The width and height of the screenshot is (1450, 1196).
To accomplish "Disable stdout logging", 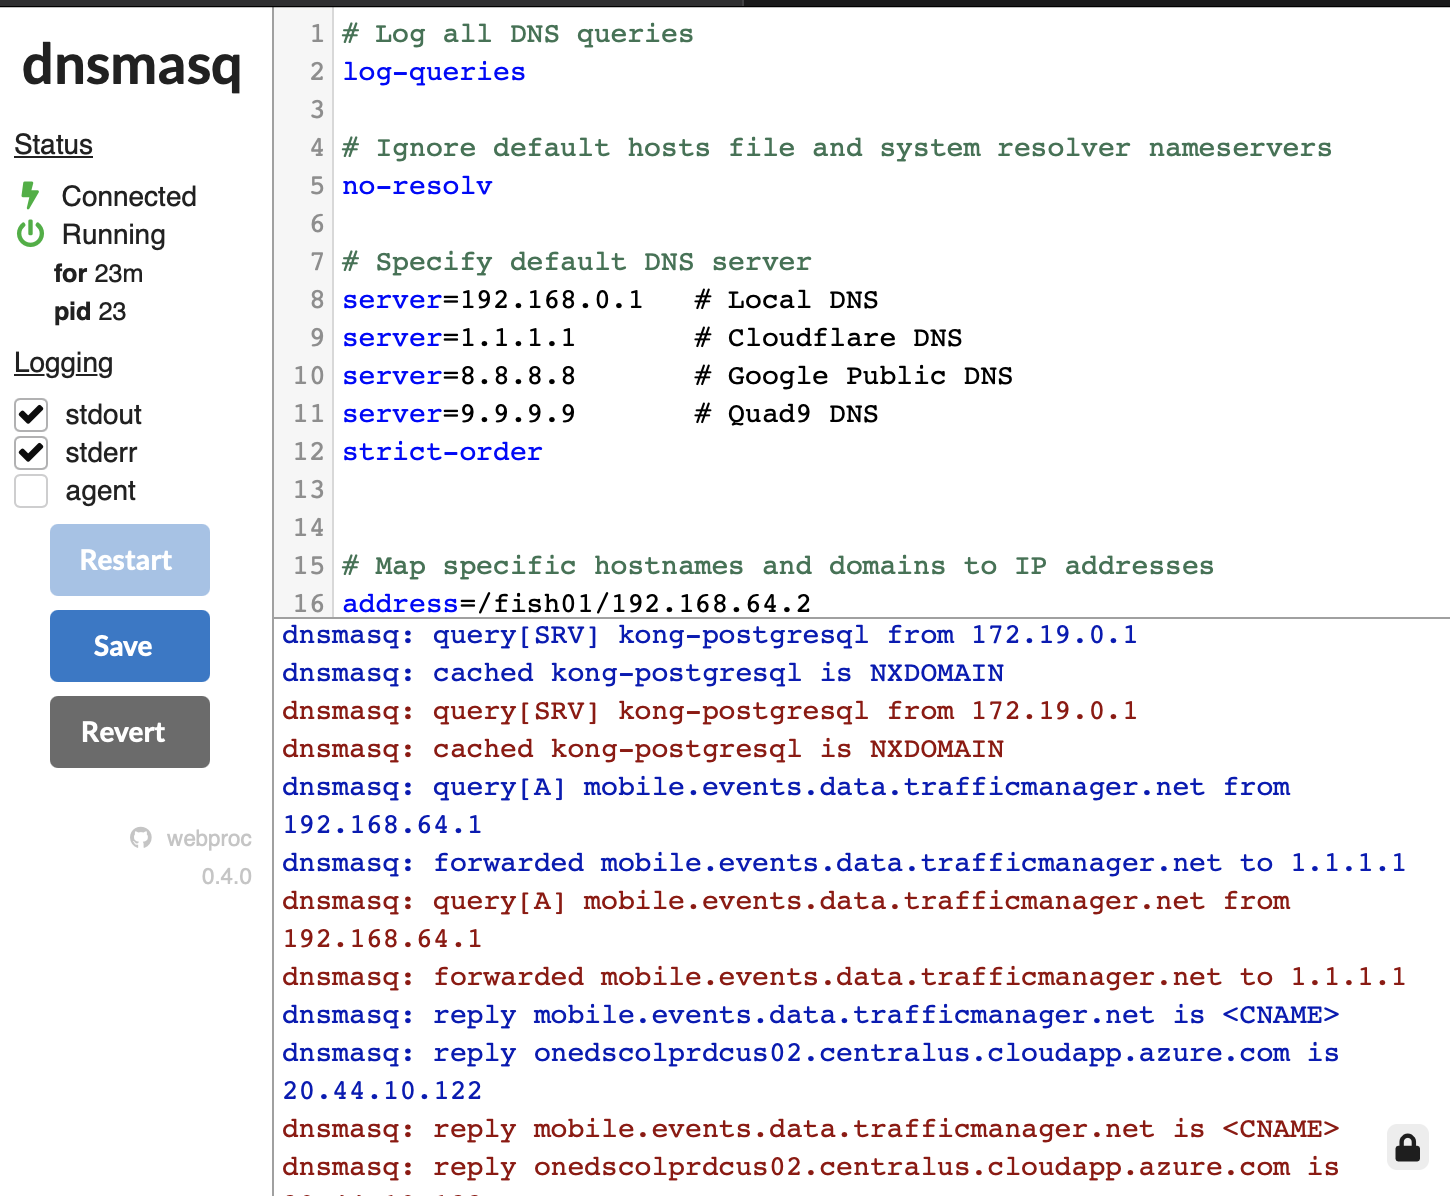I will pyautogui.click(x=31, y=415).
